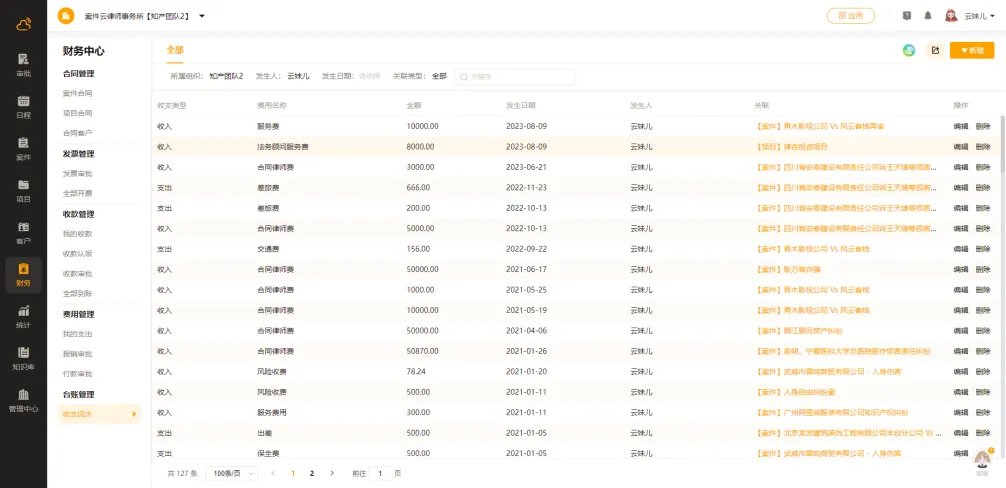This screenshot has width=1006, height=488.
Task: Click the 应用 (Apps) button
Action: pyautogui.click(x=850, y=16)
